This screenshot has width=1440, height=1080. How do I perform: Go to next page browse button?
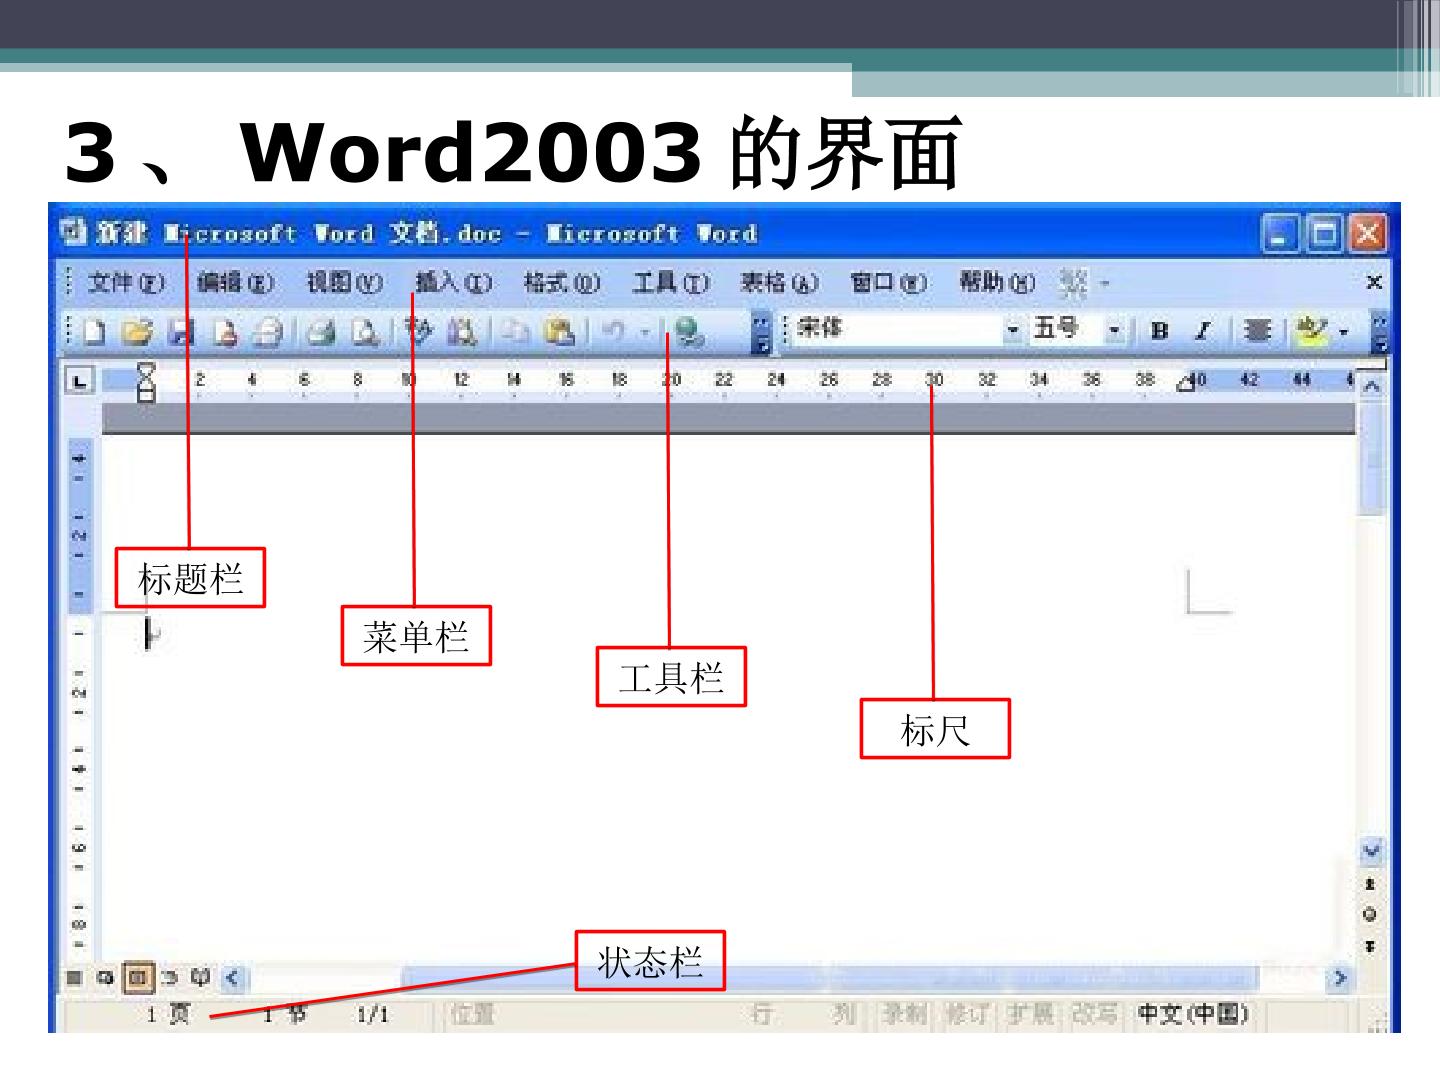pos(1370,945)
